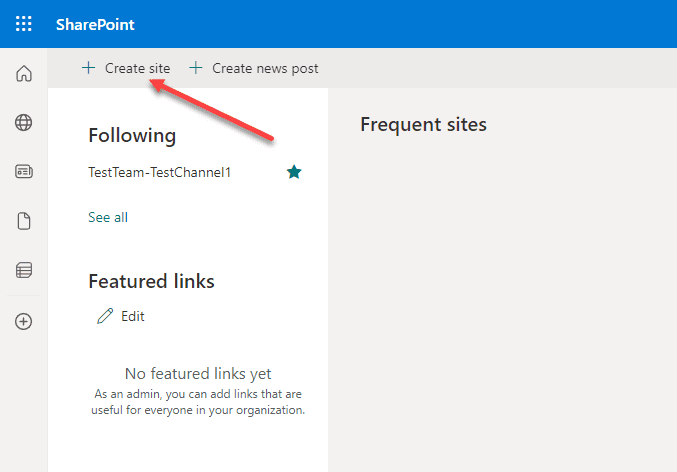677x472 pixels.
Task: Click the Following heading
Action: pos(132,136)
